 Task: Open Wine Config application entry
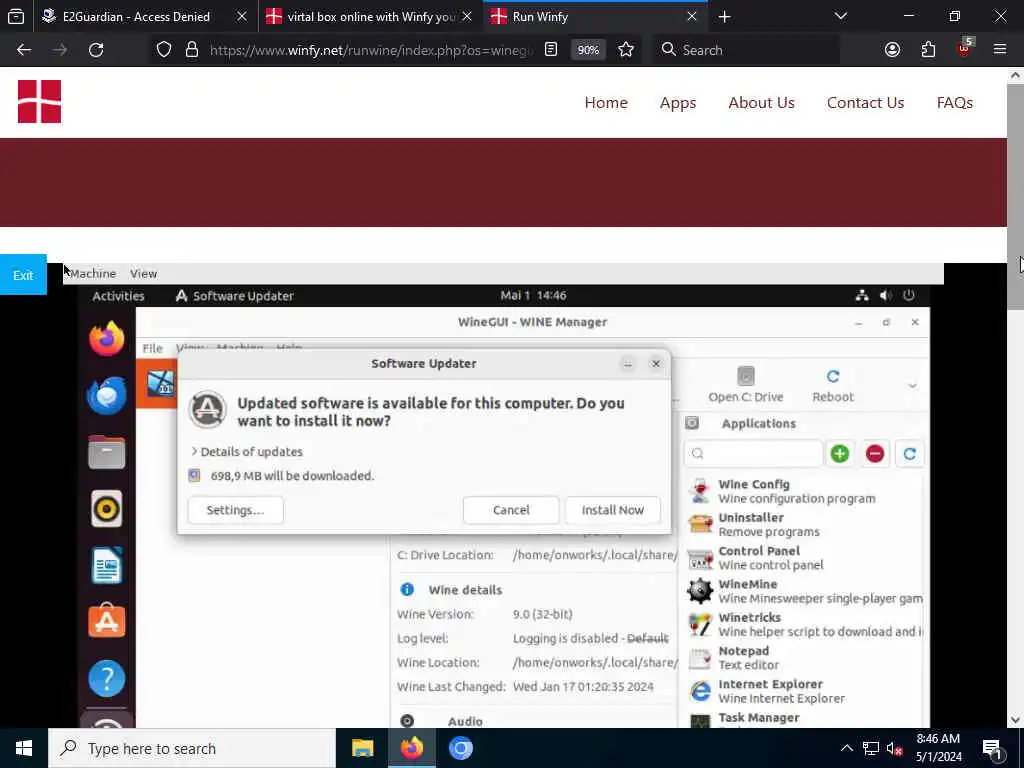[x=805, y=491]
